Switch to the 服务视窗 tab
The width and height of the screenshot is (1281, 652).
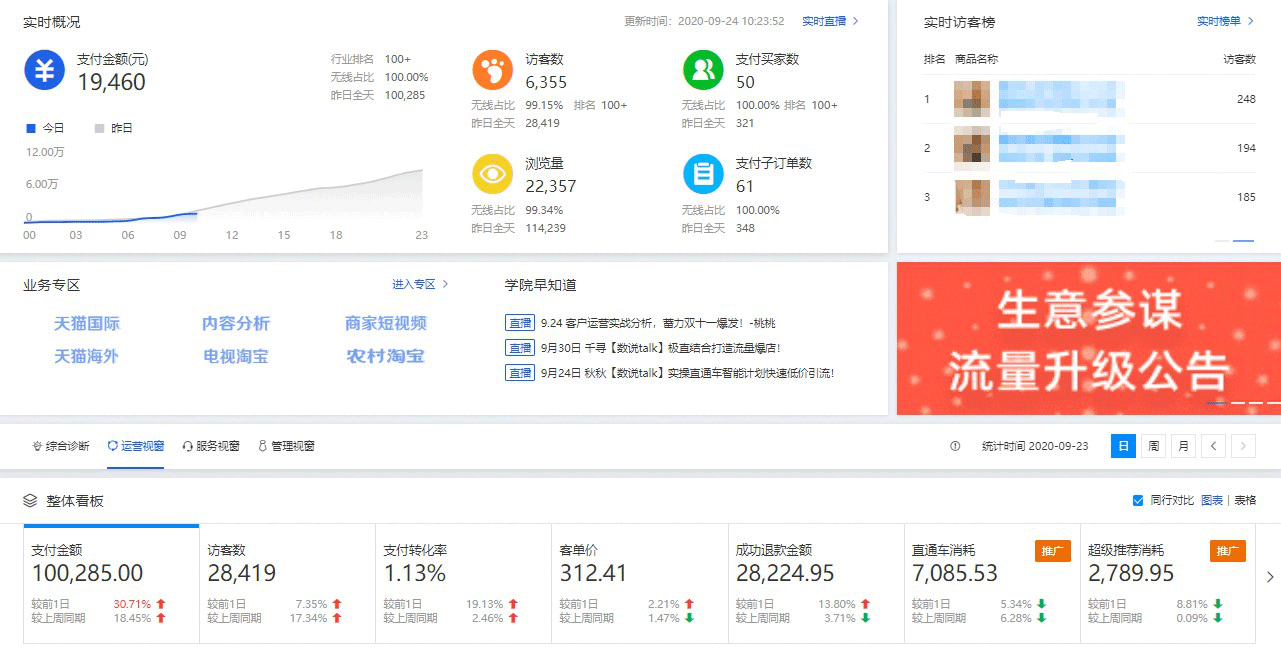coord(211,446)
